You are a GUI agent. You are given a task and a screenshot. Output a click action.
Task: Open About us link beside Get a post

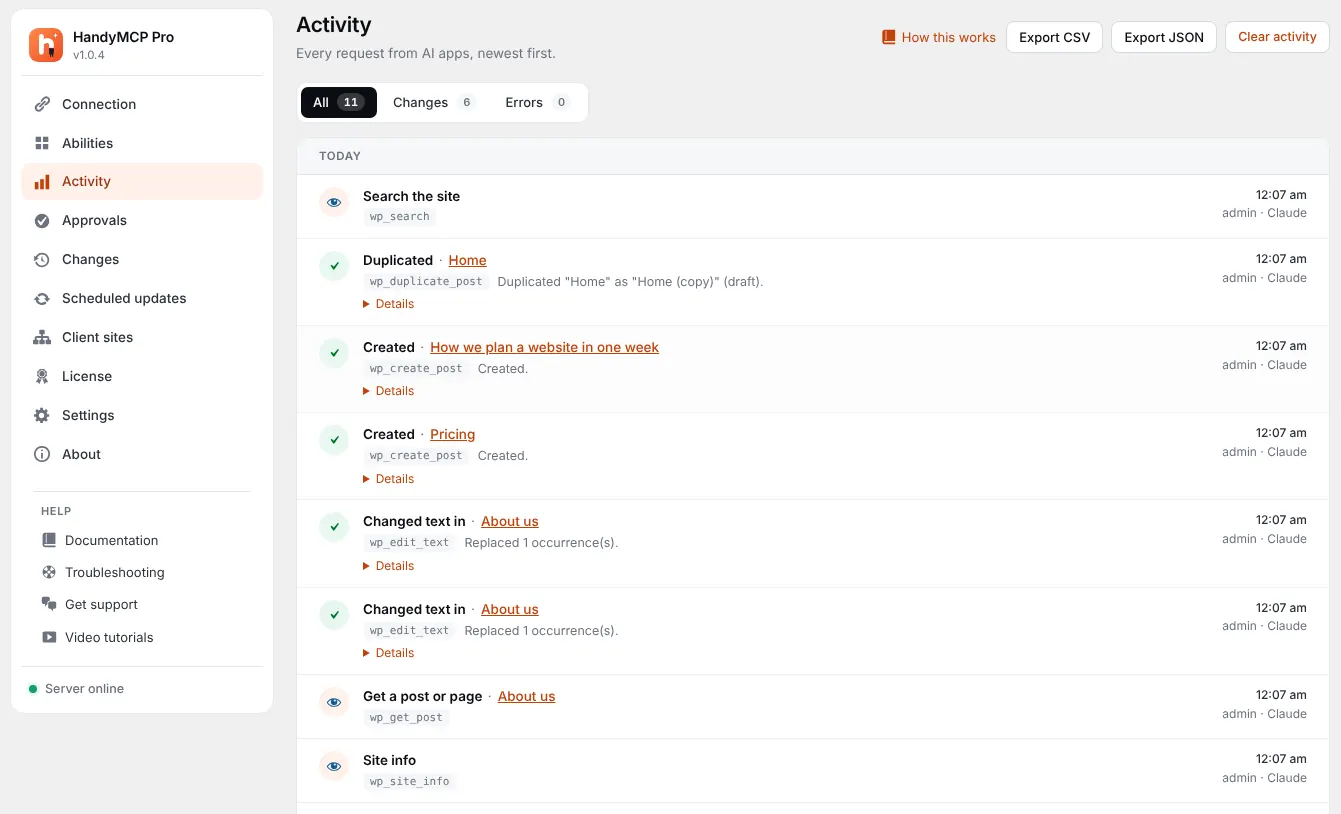click(x=526, y=696)
